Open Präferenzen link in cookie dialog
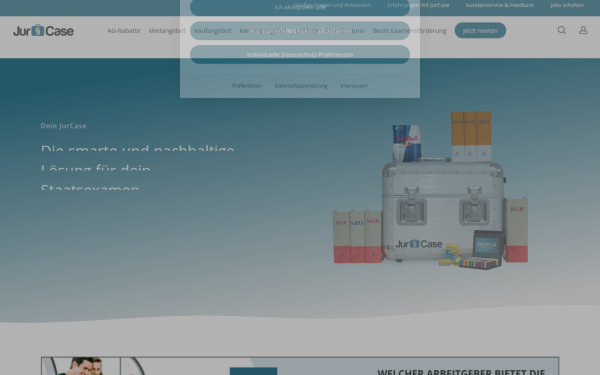This screenshot has width=600, height=375. click(x=247, y=86)
